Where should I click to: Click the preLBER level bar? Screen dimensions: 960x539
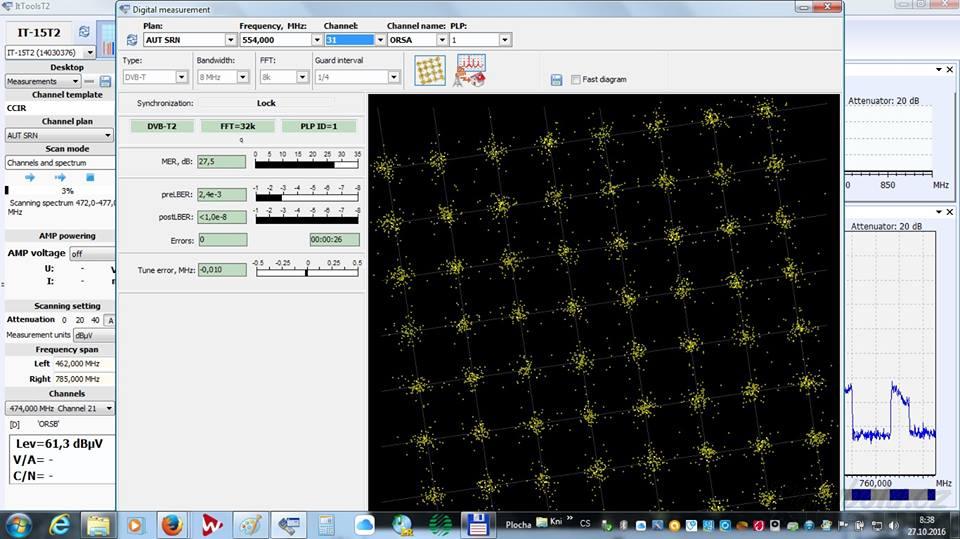coord(307,198)
